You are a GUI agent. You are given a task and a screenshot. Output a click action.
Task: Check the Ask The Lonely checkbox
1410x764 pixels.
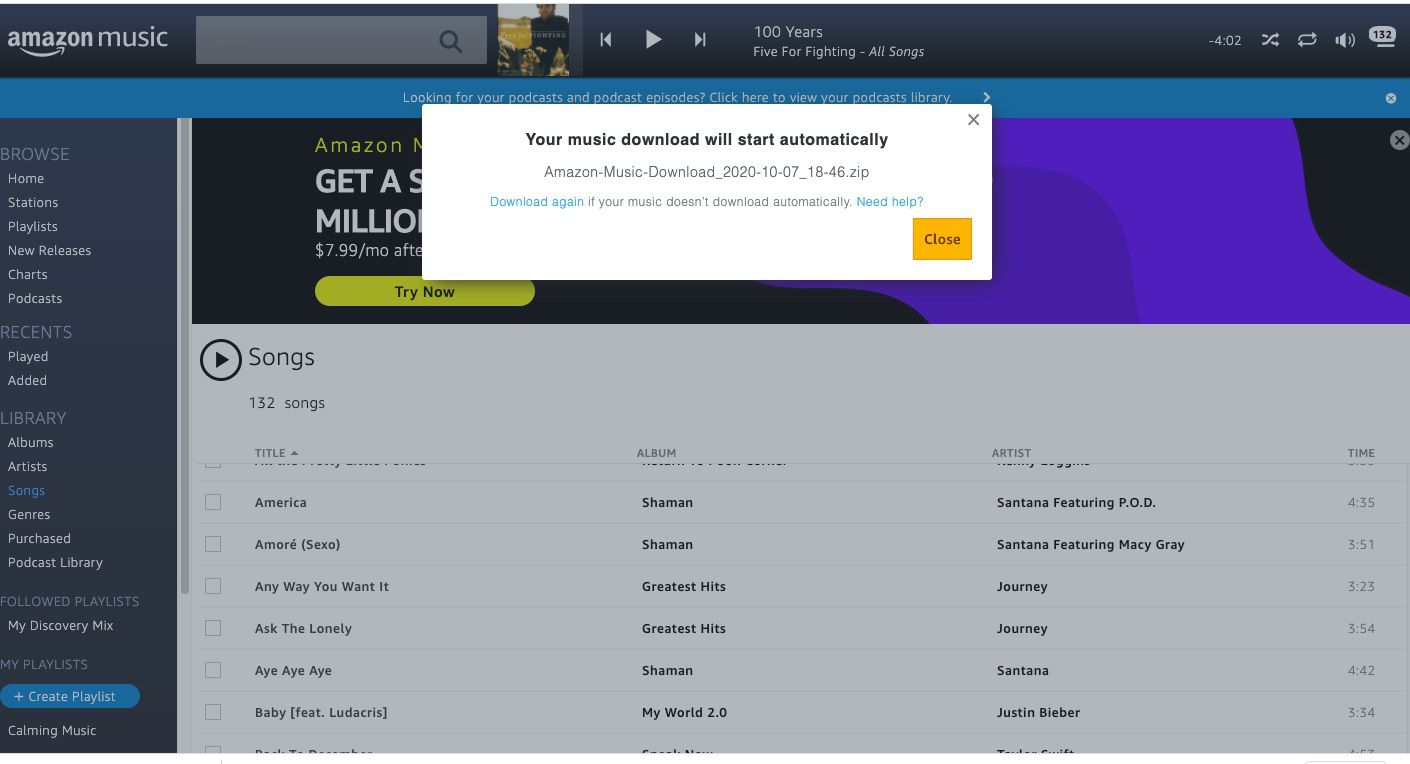[213, 628]
